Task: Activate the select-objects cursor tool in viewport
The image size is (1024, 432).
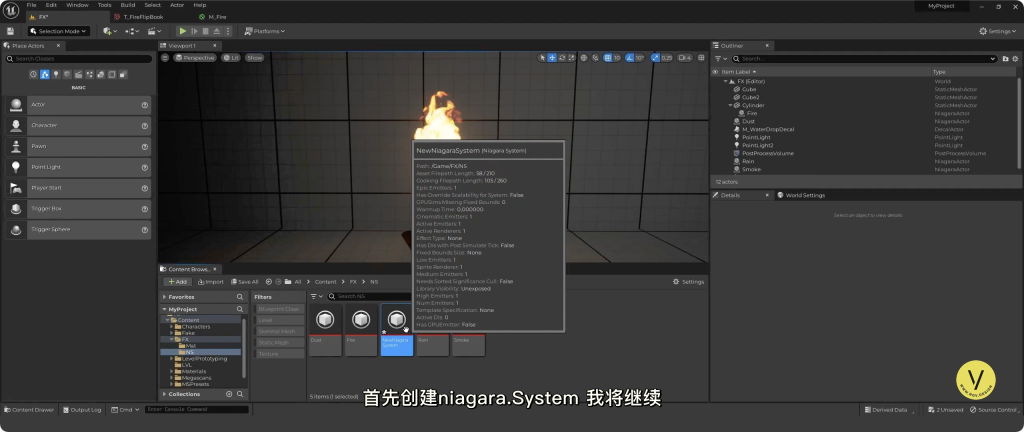Action: click(542, 57)
